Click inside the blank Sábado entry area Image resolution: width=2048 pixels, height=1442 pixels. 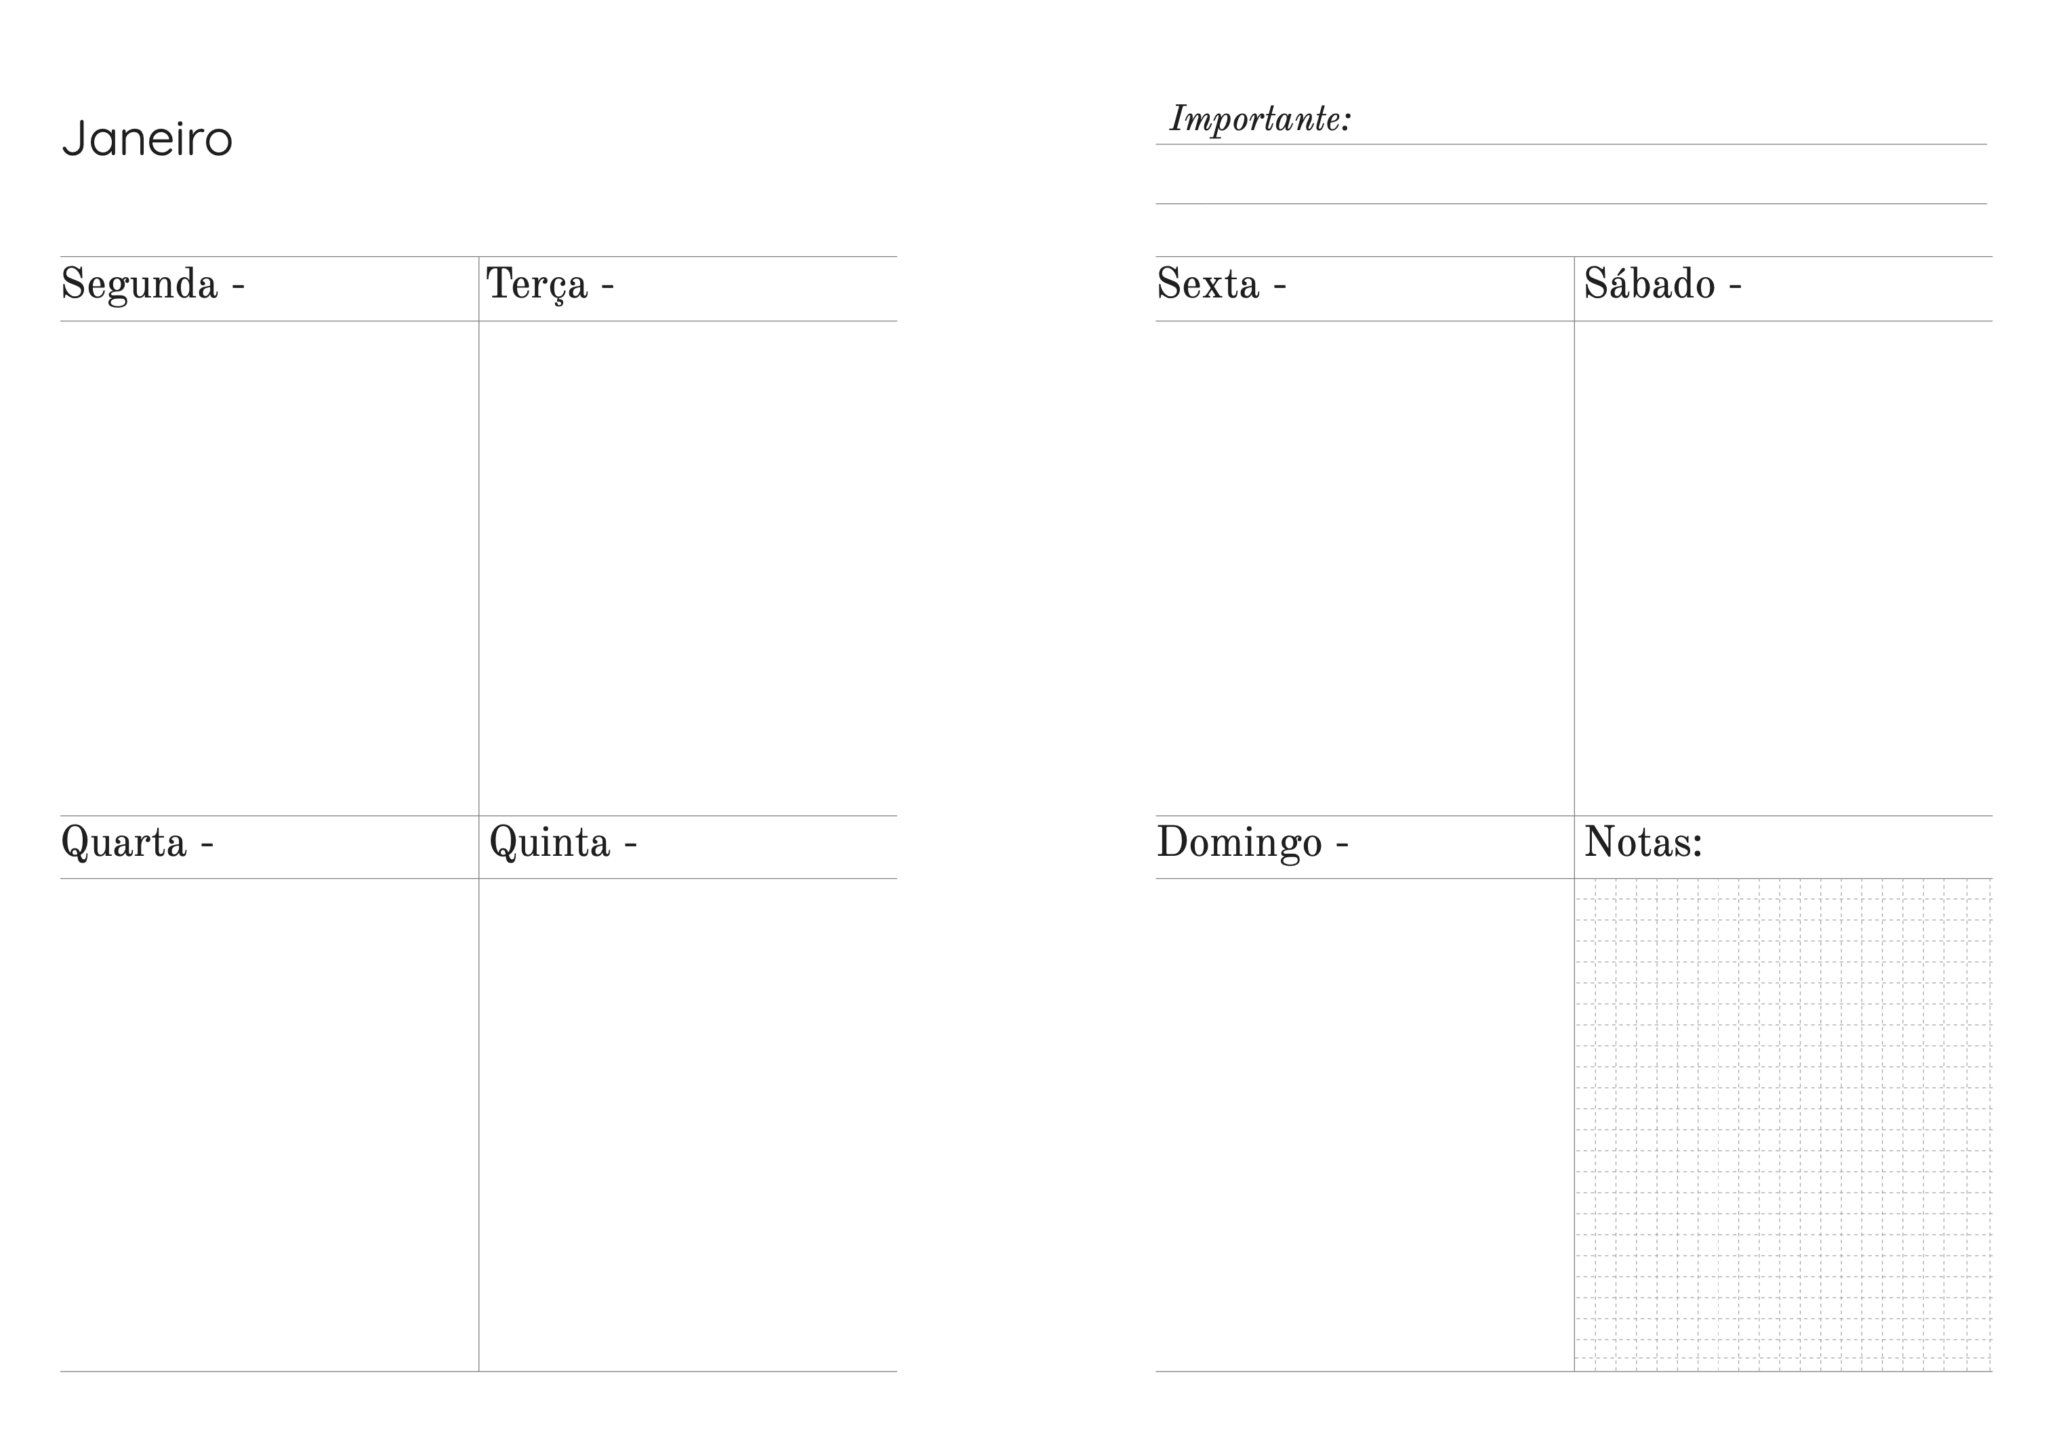[x=1783, y=567]
